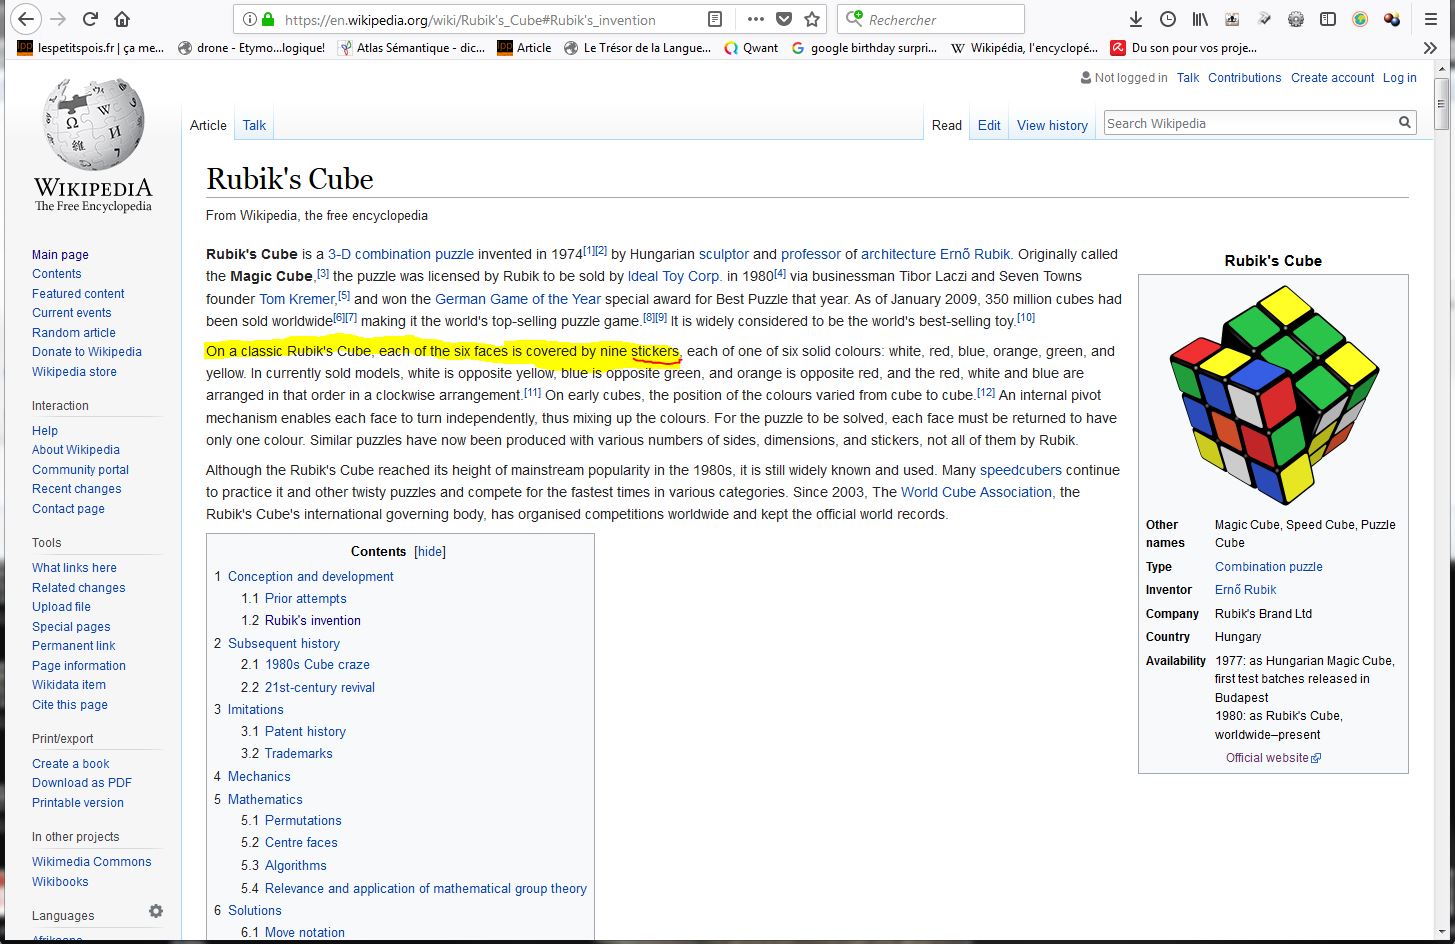Jump to Conception and development section
1455x944 pixels.
[310, 577]
